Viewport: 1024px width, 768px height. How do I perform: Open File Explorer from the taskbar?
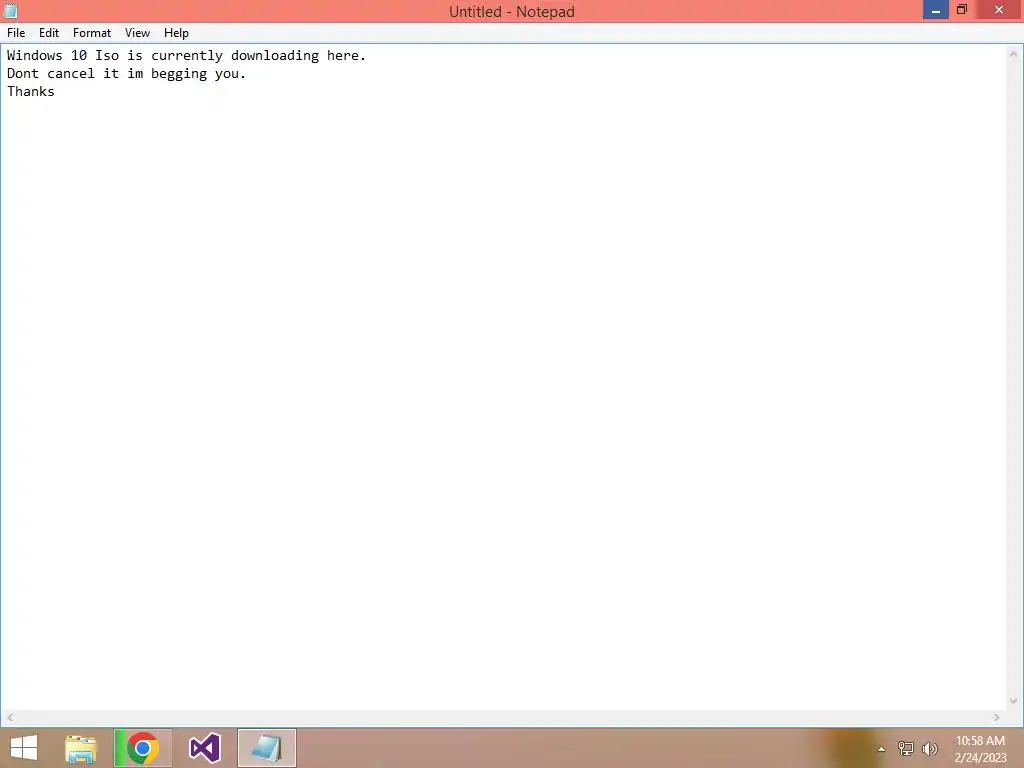coord(81,748)
